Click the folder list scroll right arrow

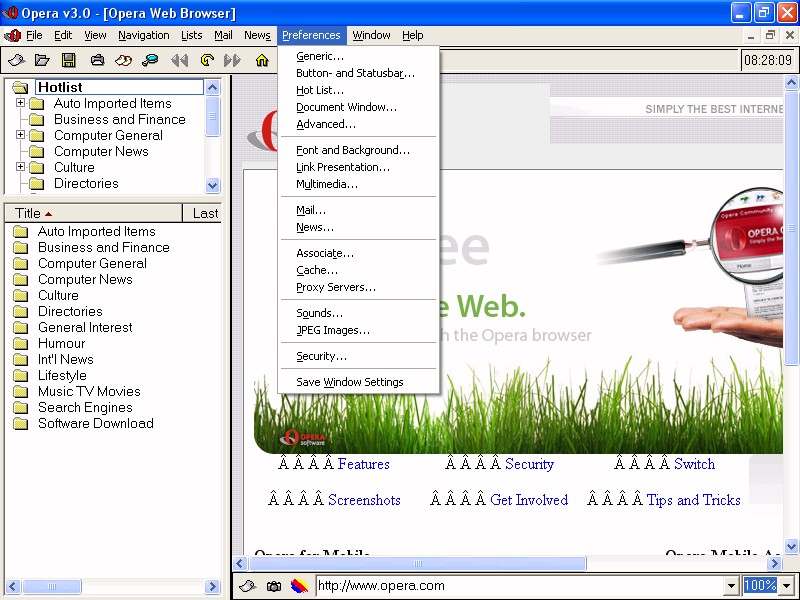click(212, 586)
